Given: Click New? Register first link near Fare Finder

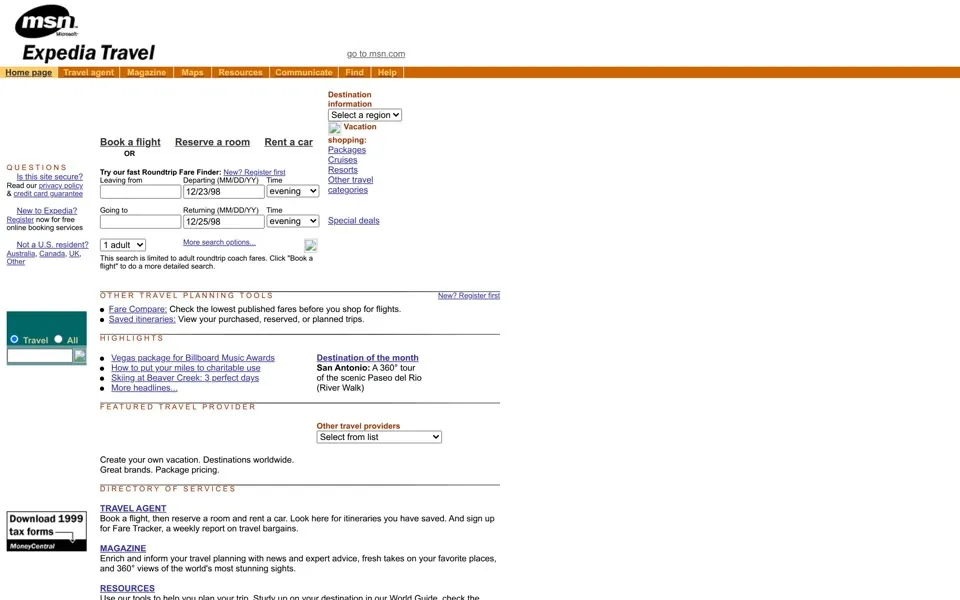Looking at the screenshot, I should click(x=254, y=173).
